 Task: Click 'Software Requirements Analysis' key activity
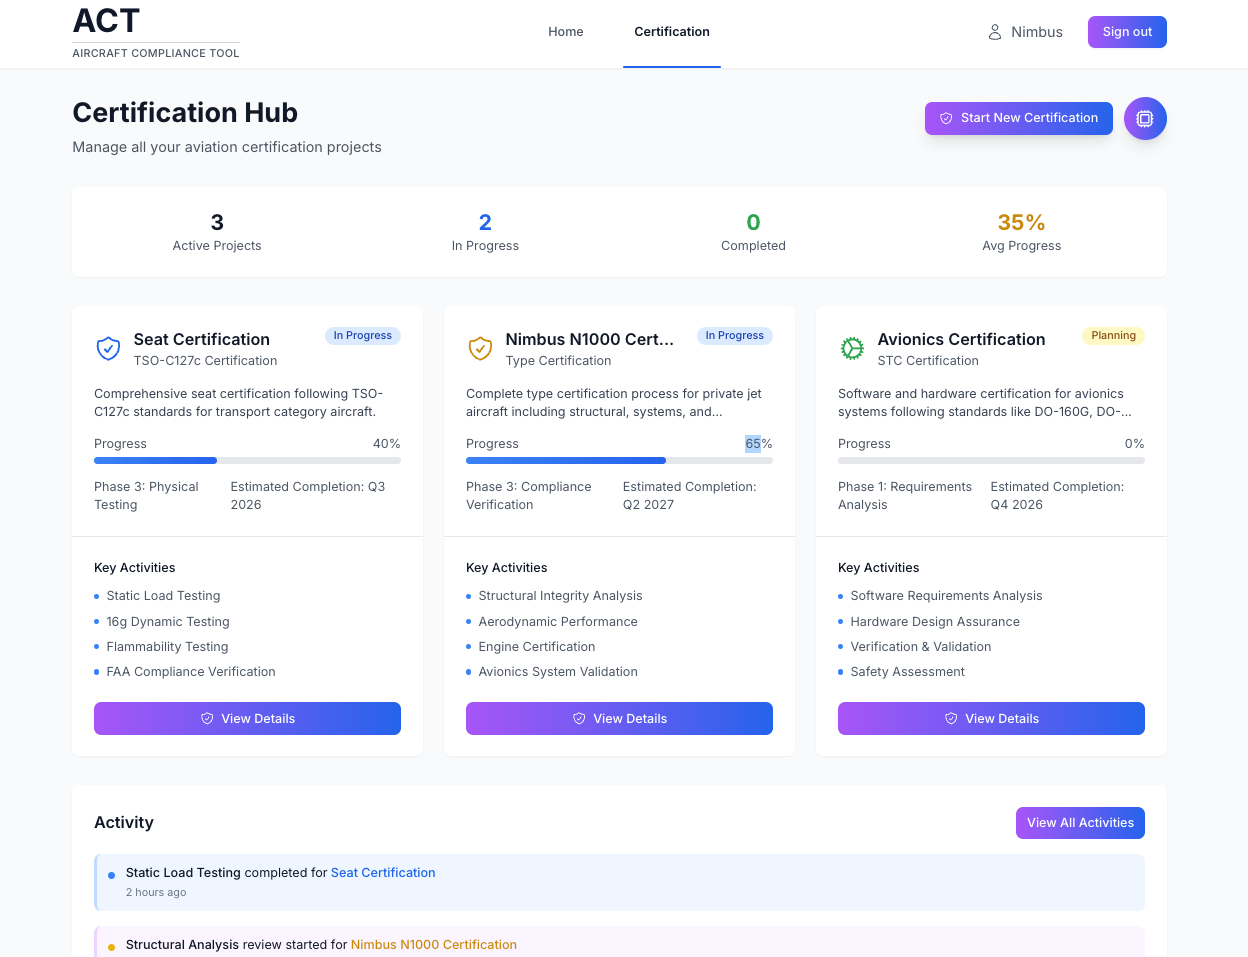pos(946,596)
